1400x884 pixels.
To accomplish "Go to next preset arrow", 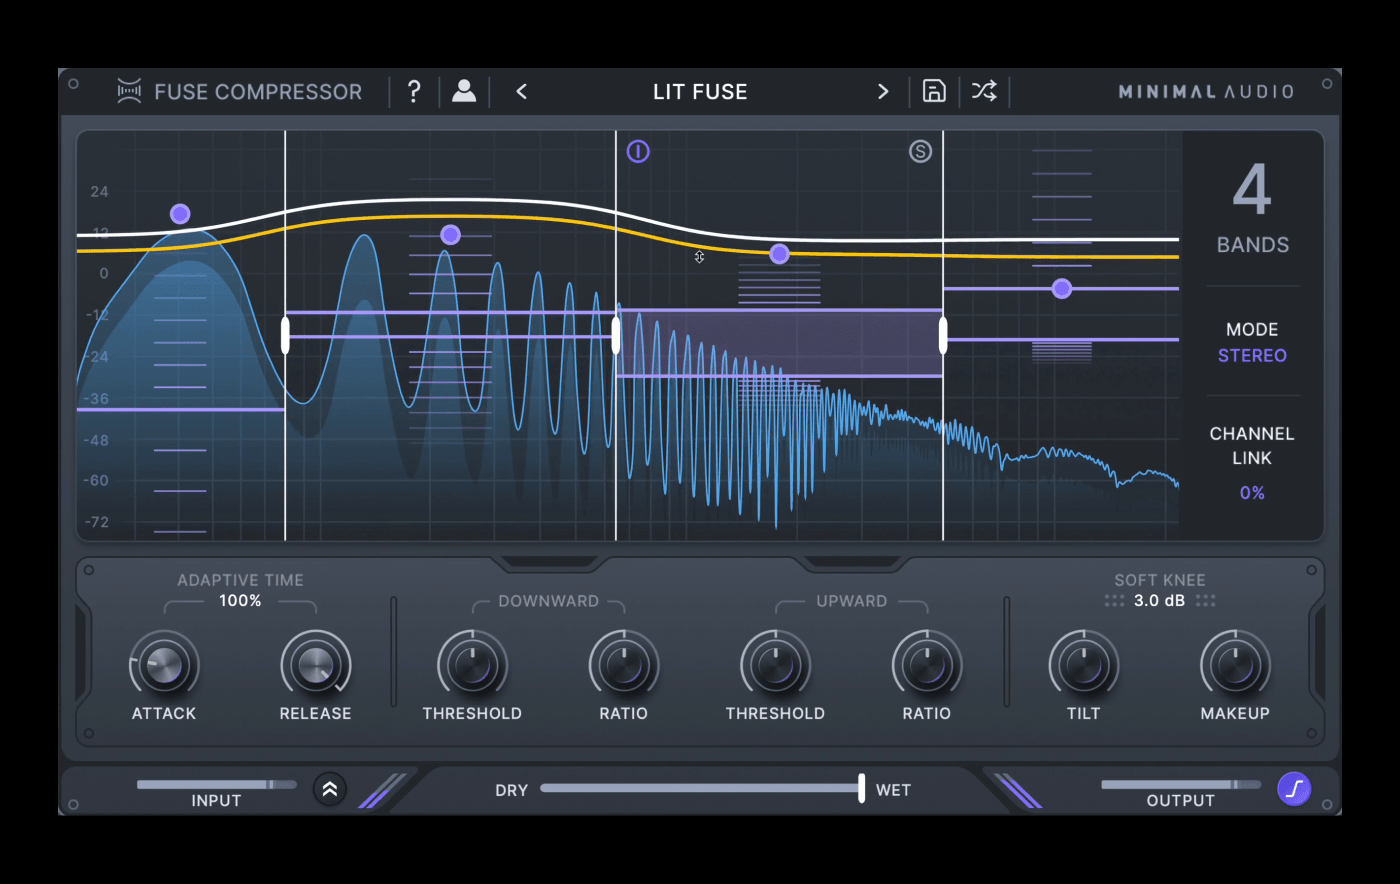I will (x=883, y=92).
